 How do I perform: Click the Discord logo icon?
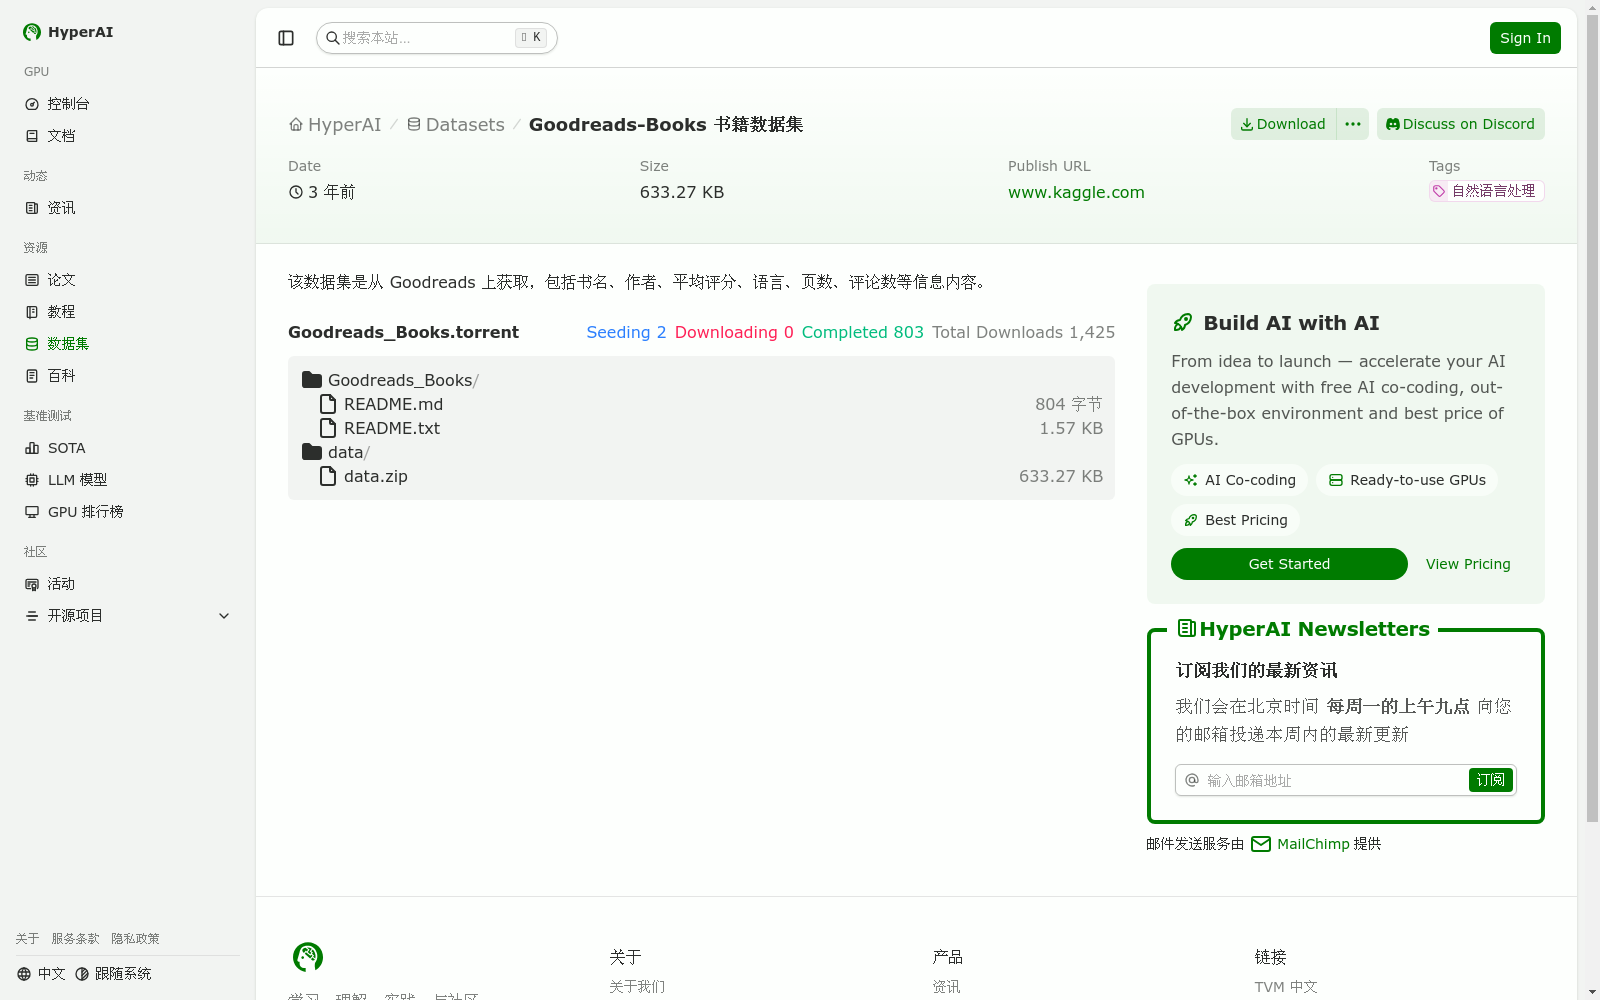point(1393,124)
